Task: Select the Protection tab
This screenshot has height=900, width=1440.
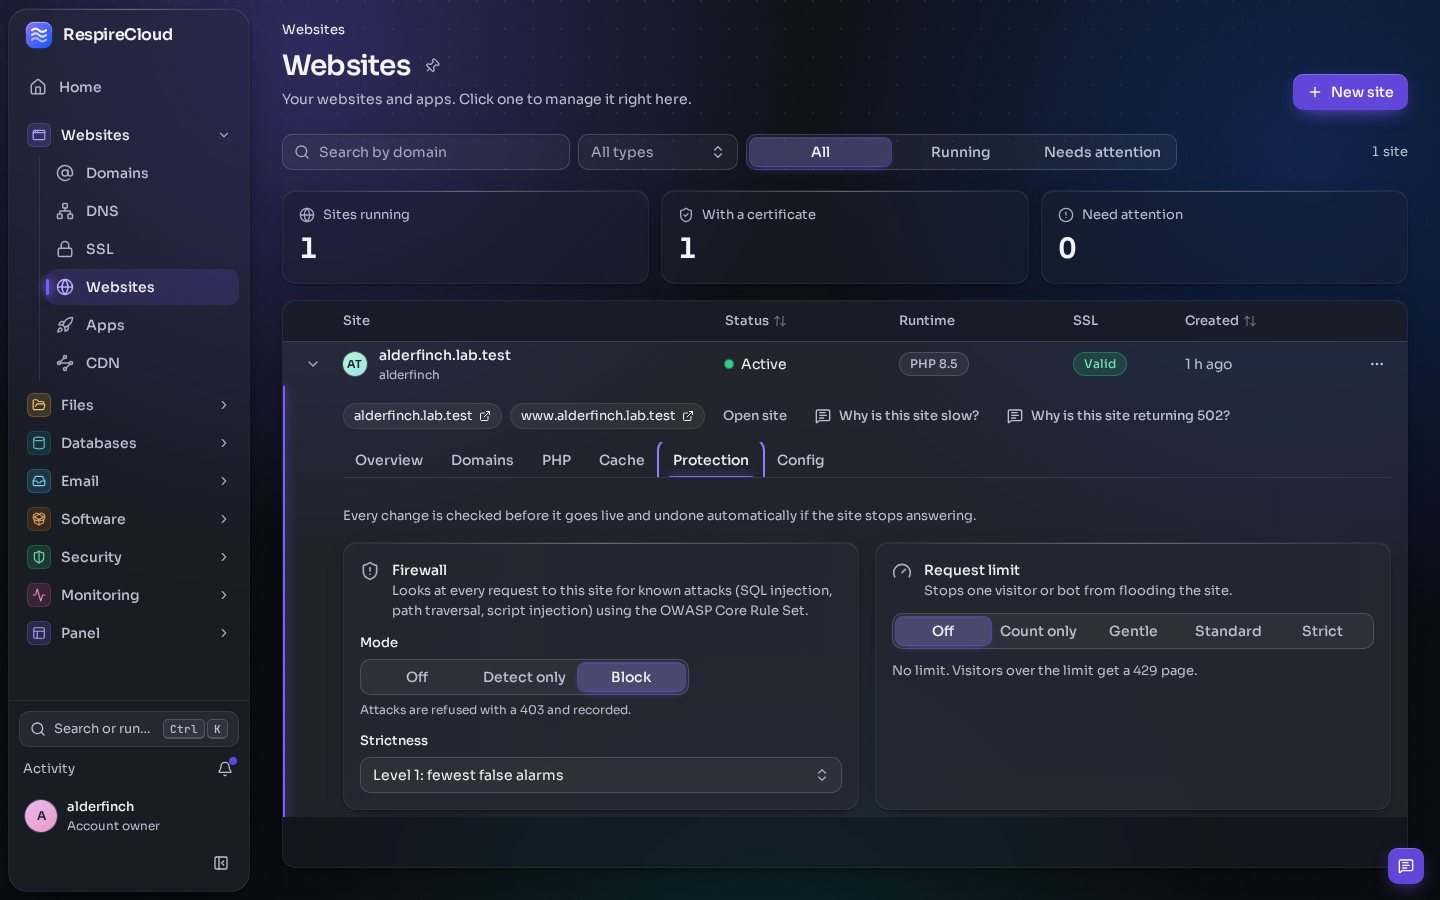Action: pyautogui.click(x=711, y=460)
